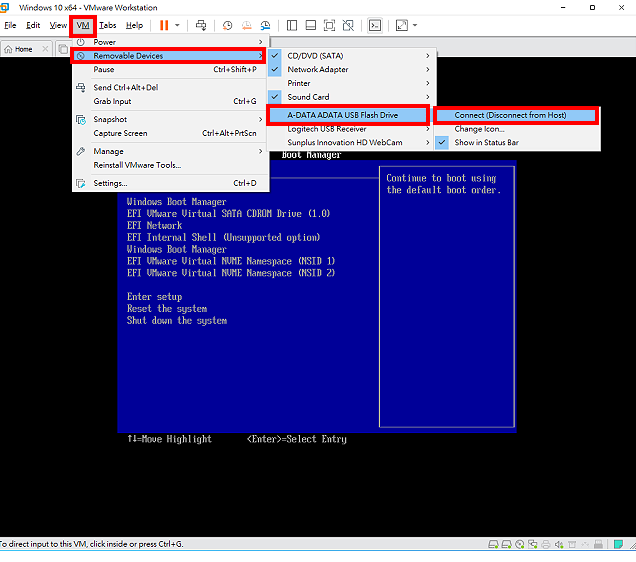This screenshot has height=562, width=636.
Task: Click the CD/DVD status bar icon
Action: pyautogui.click(x=520, y=544)
